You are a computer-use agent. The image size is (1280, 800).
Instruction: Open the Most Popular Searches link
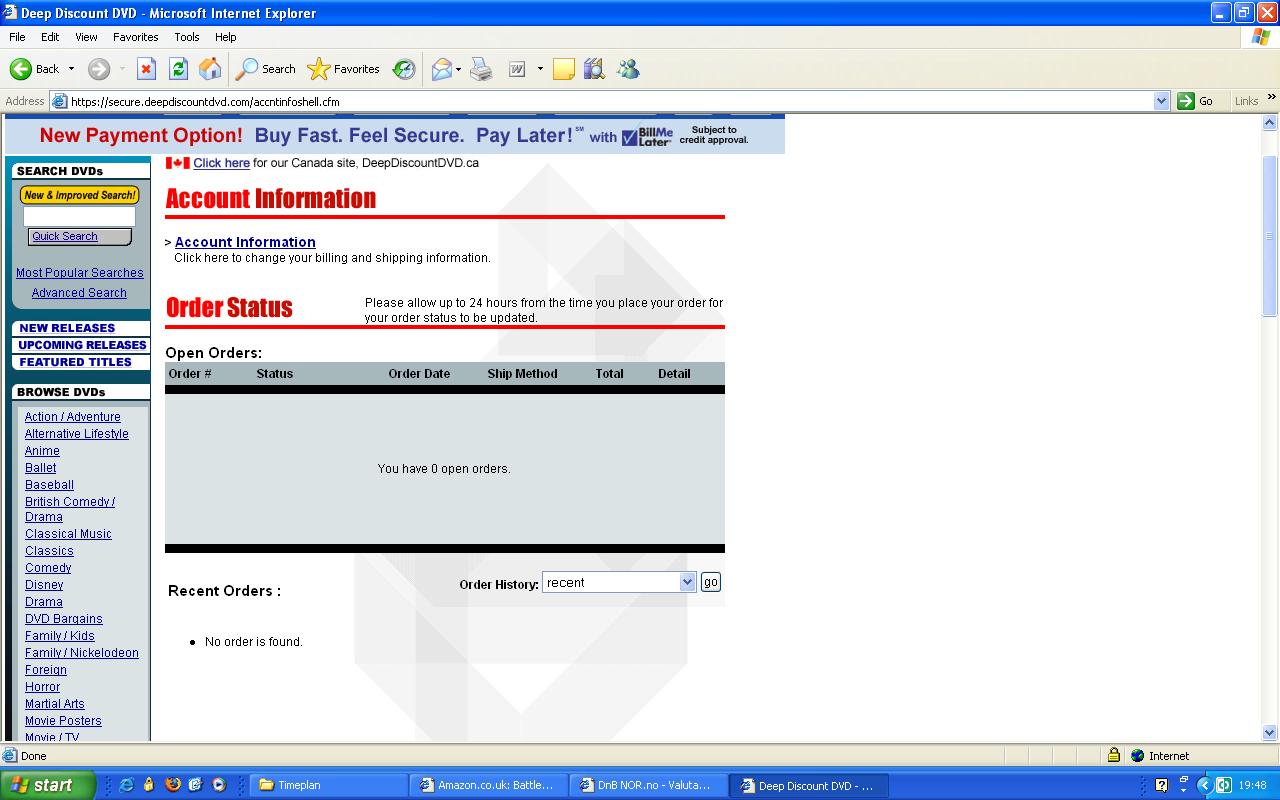tap(80, 273)
